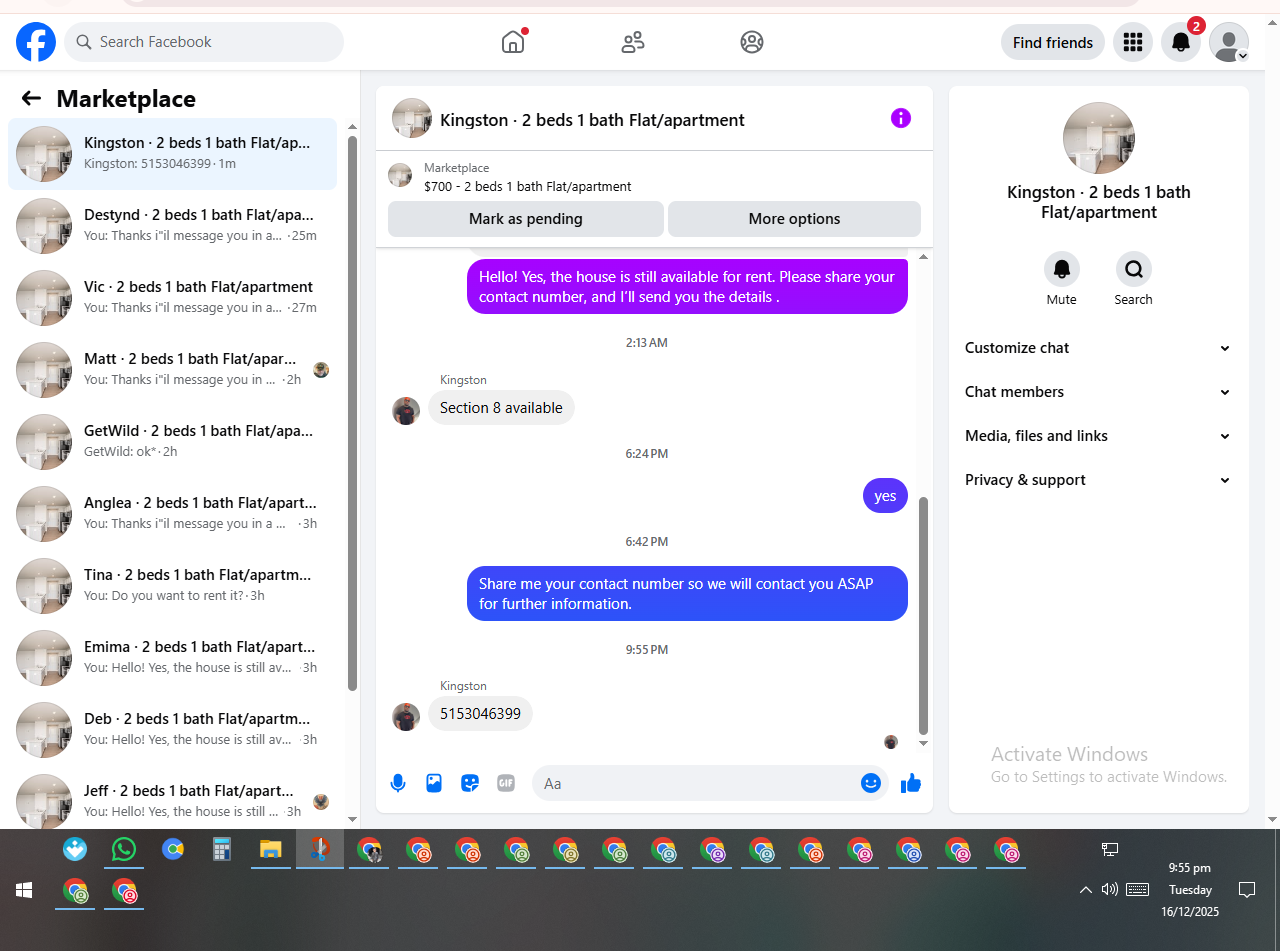The width and height of the screenshot is (1280, 951).
Task: Send a thumbs-up like
Action: tap(911, 783)
